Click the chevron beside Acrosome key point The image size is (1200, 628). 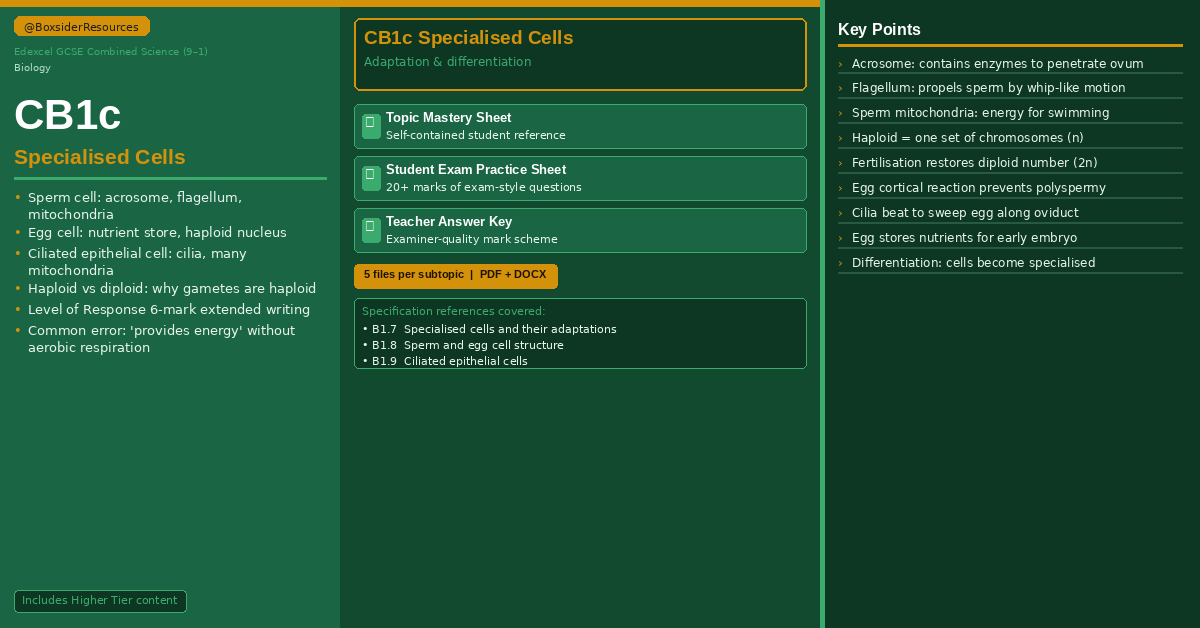pyautogui.click(x=840, y=64)
